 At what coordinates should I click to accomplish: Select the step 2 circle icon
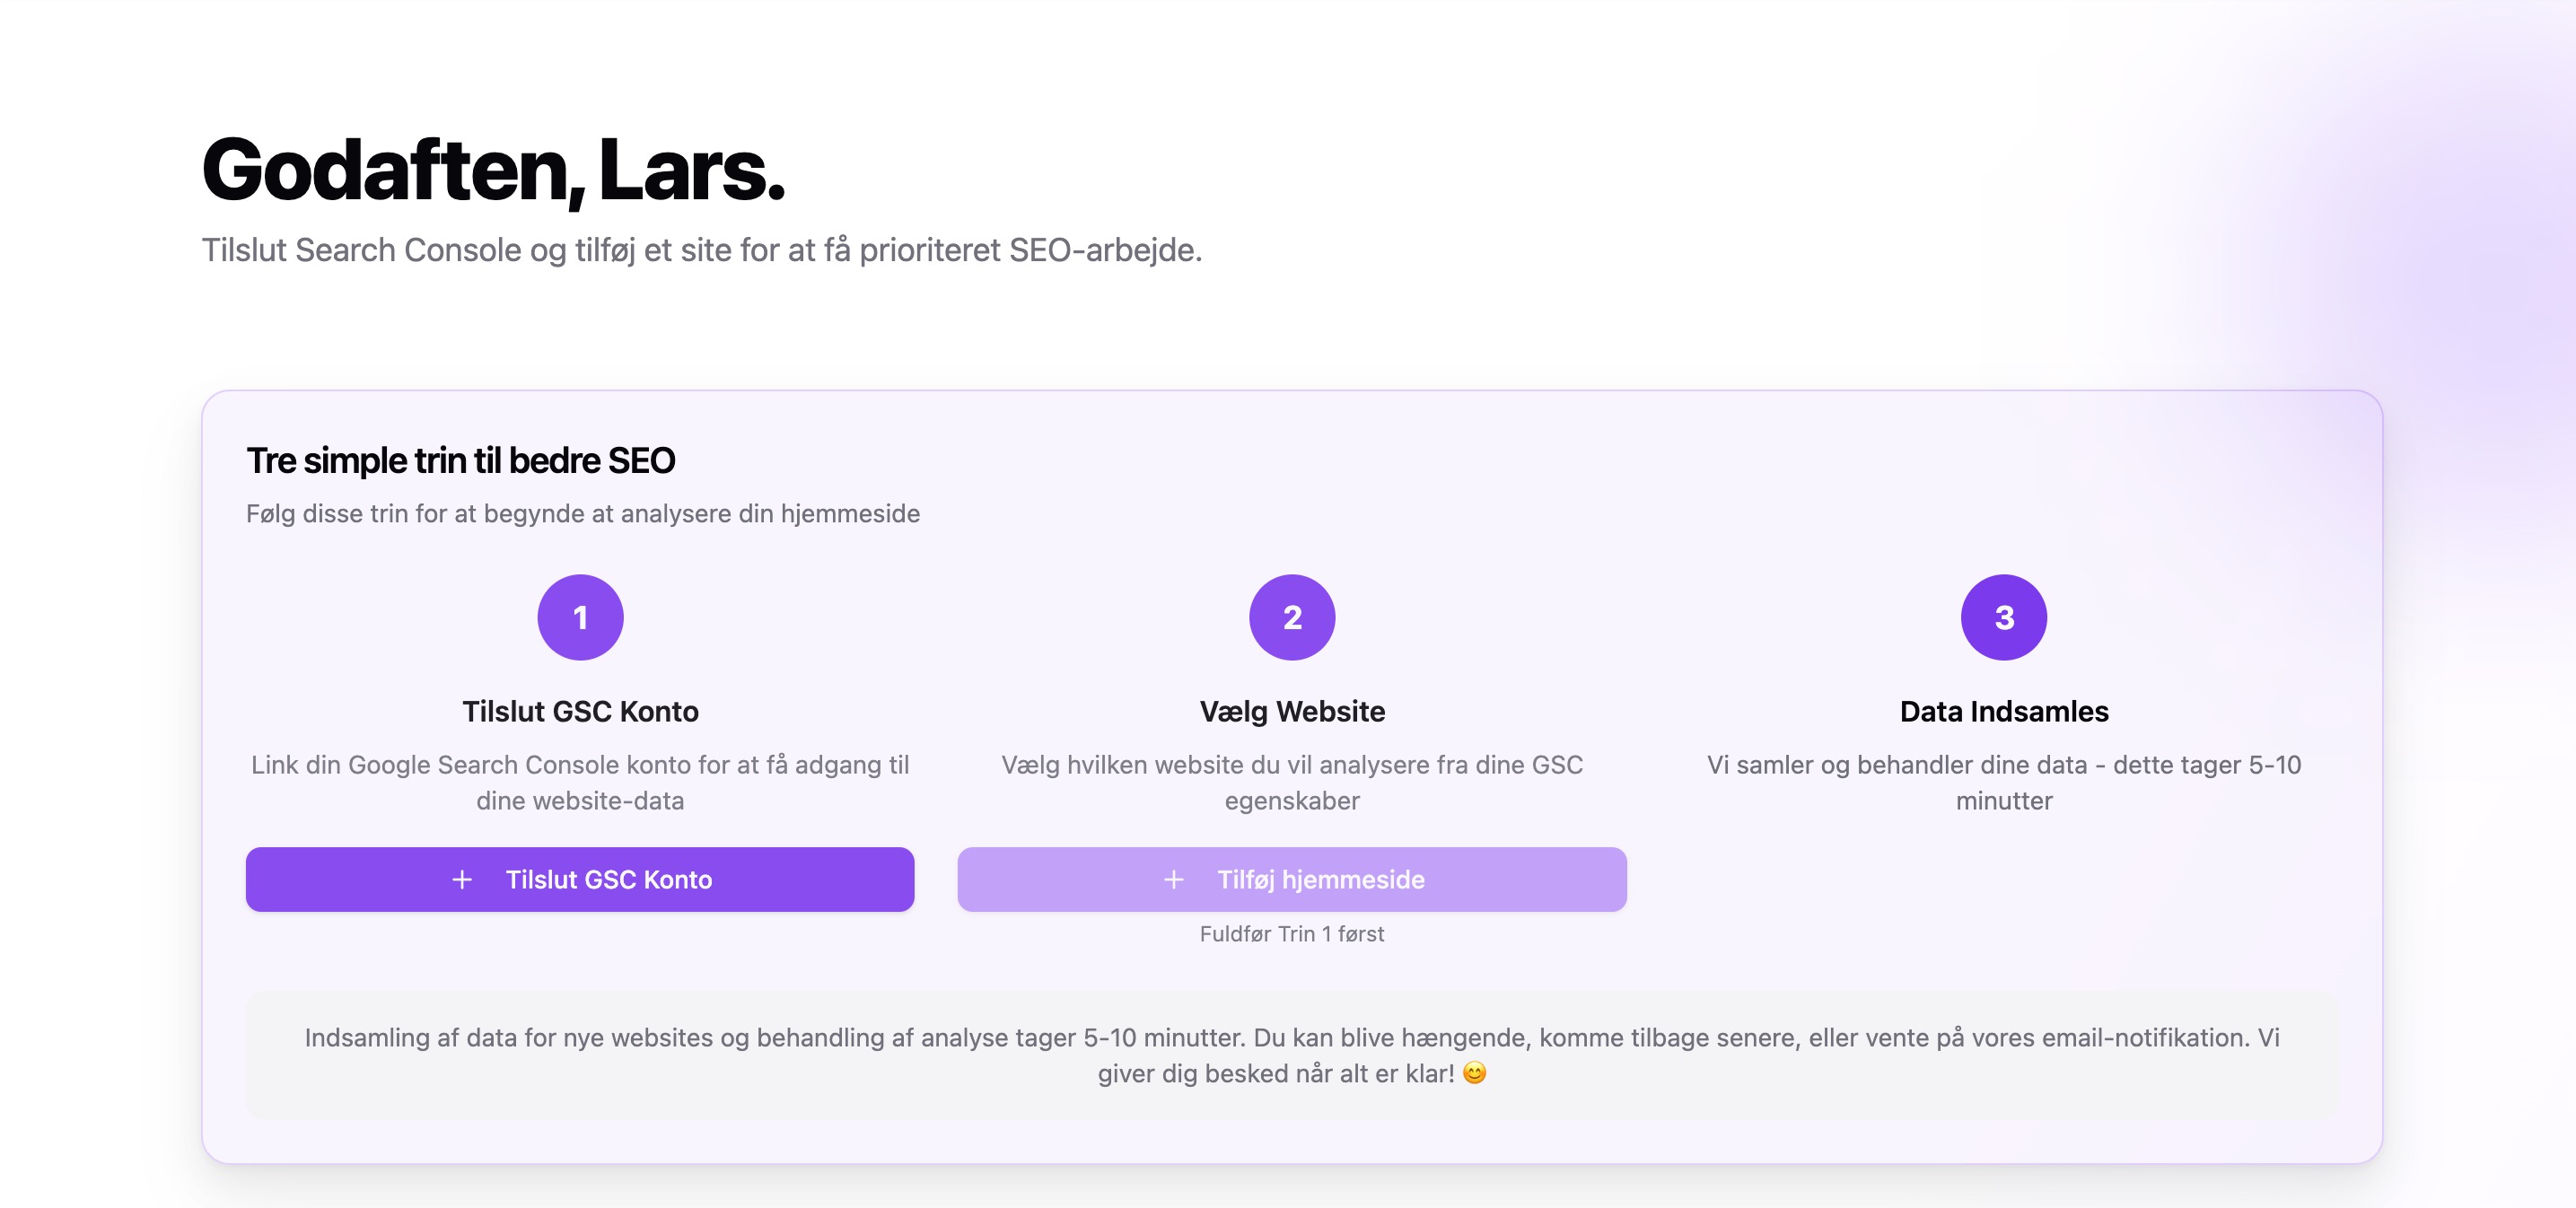click(1292, 617)
